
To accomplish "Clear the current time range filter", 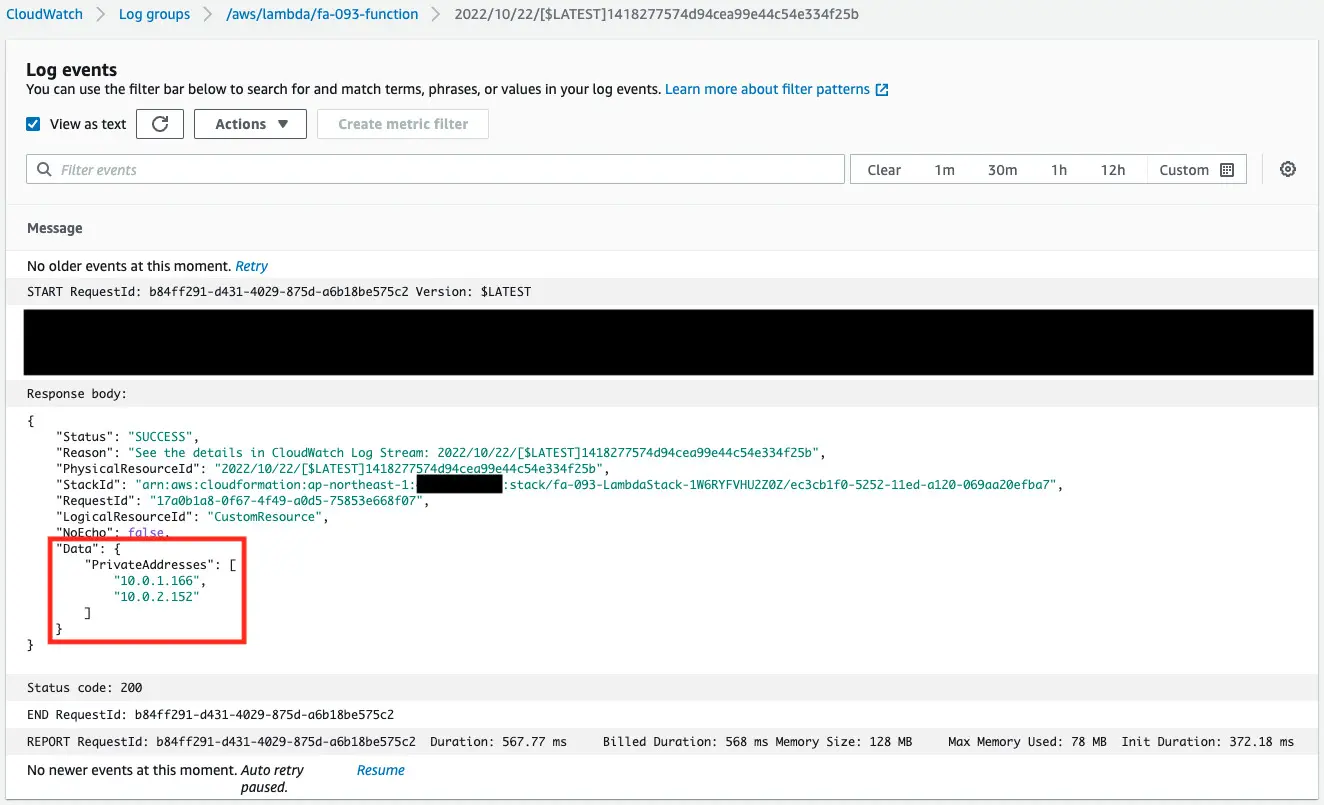I will click(884, 169).
